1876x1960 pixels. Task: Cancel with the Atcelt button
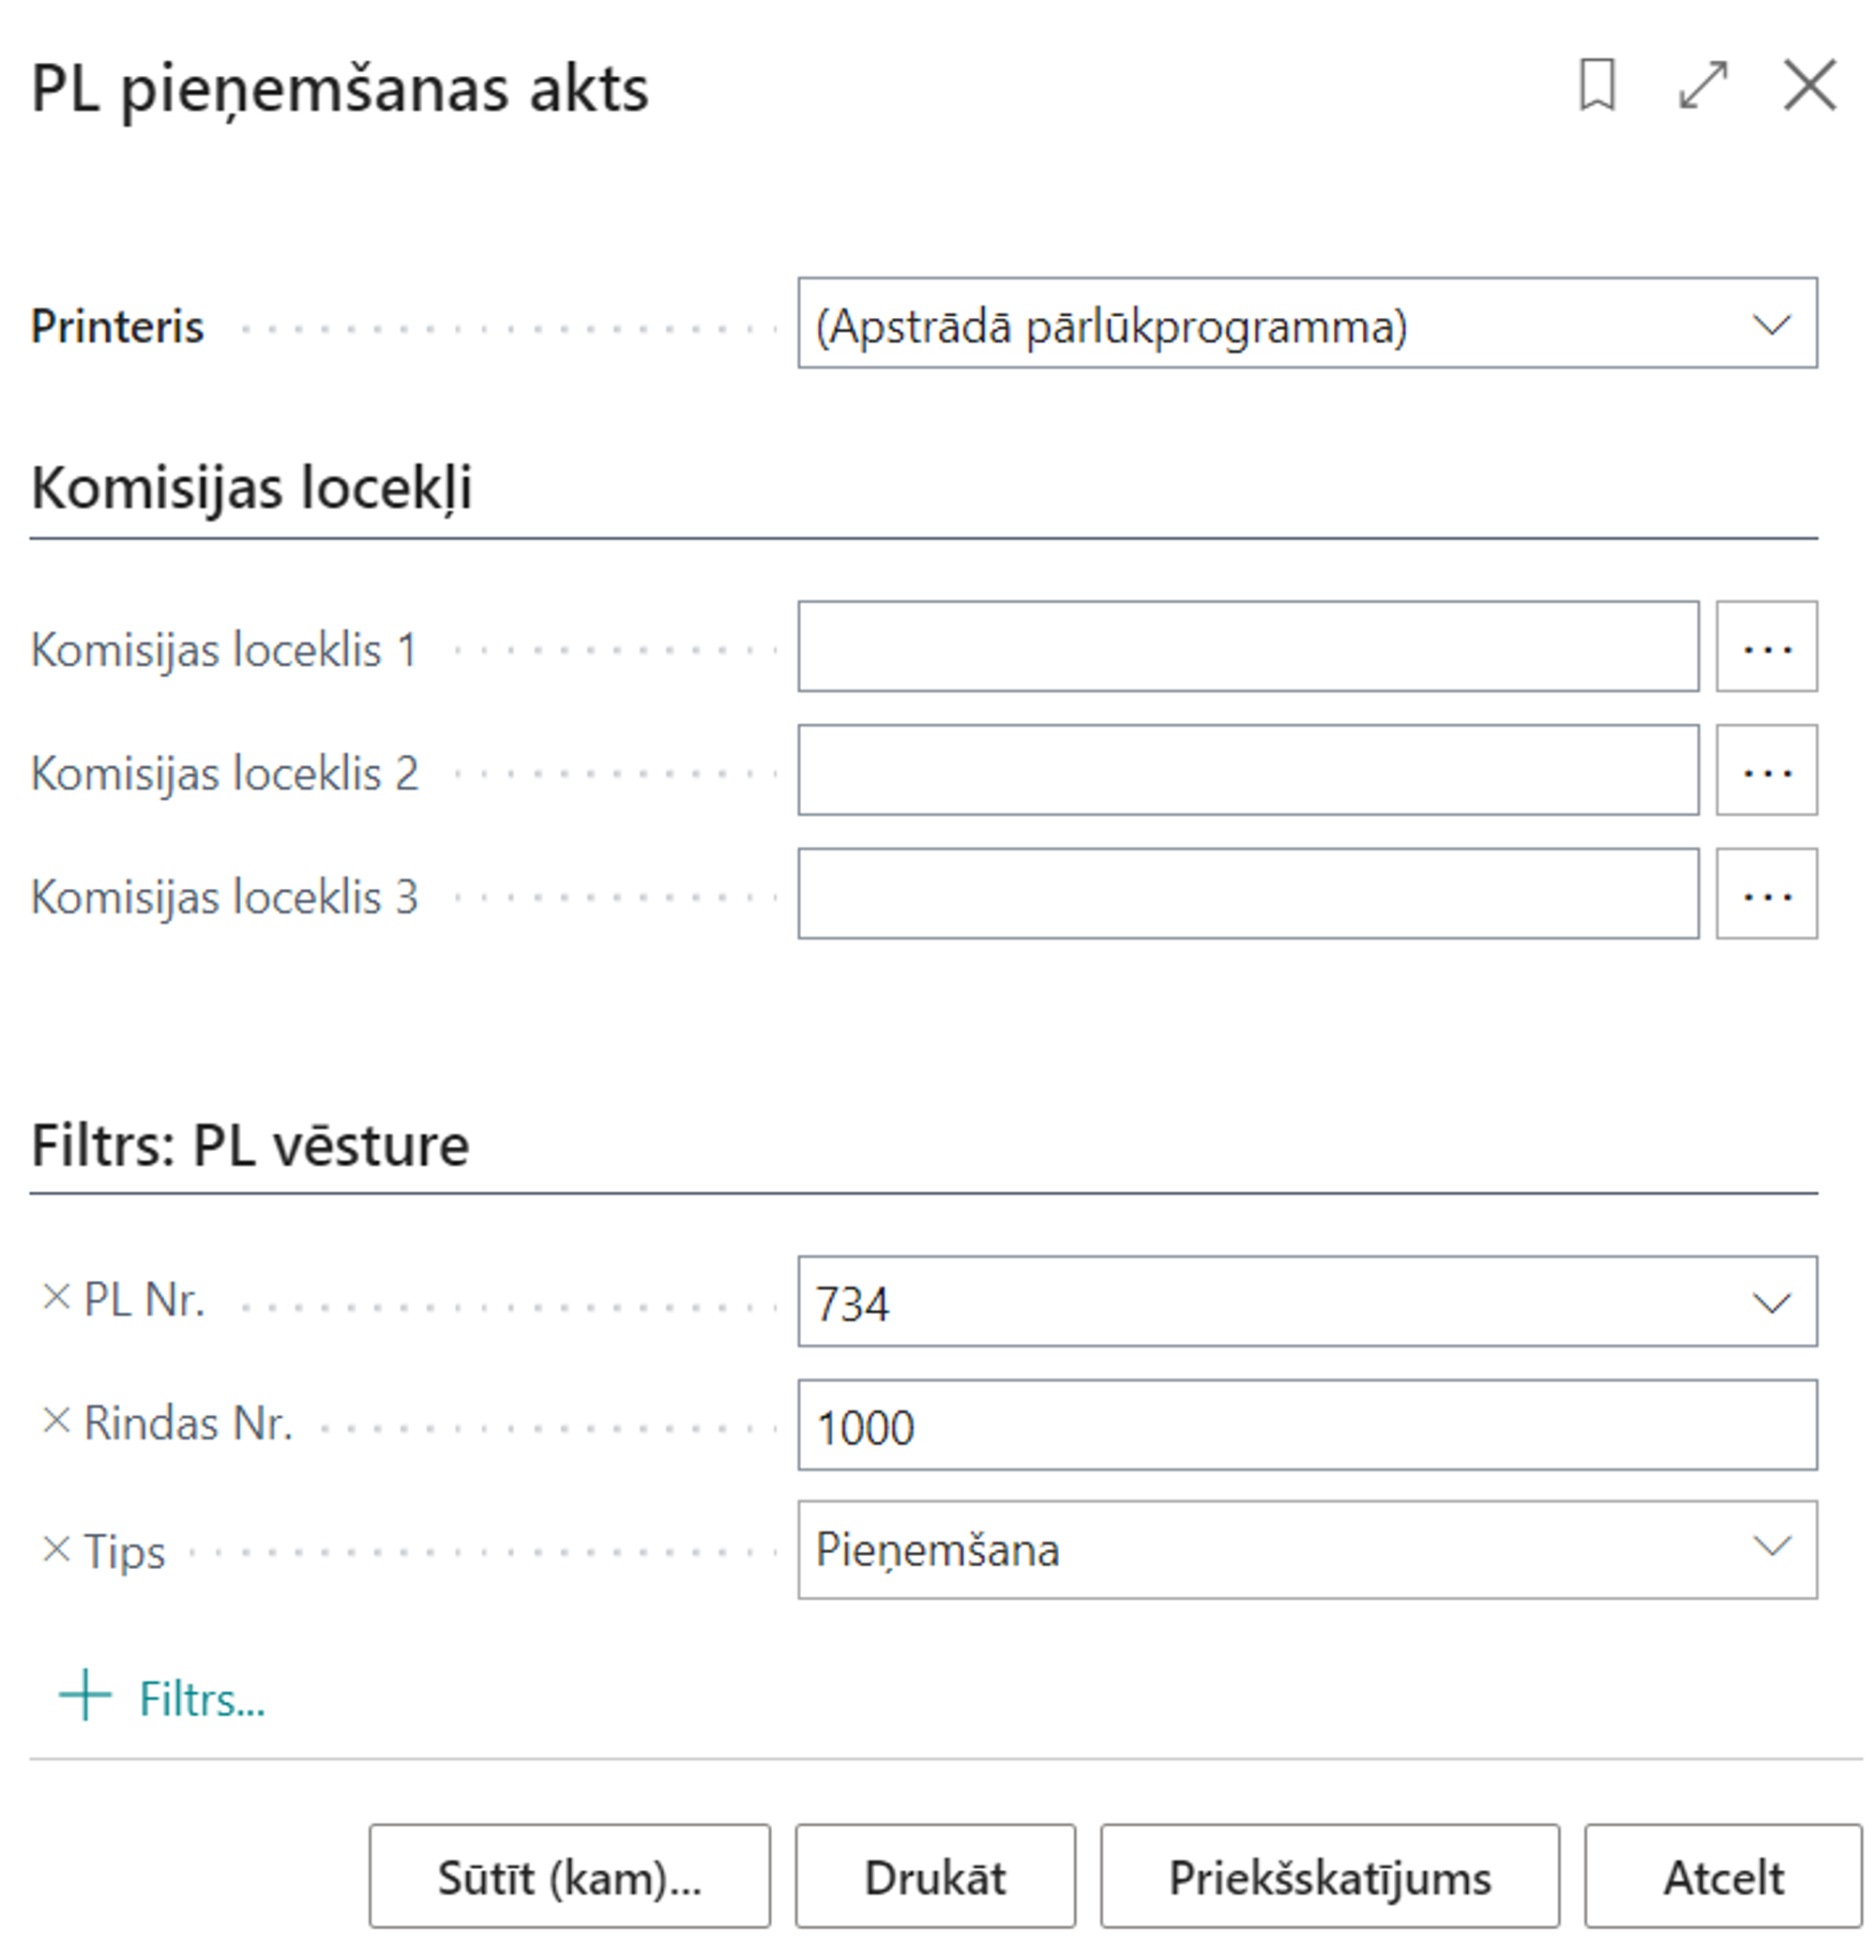[1722, 1877]
